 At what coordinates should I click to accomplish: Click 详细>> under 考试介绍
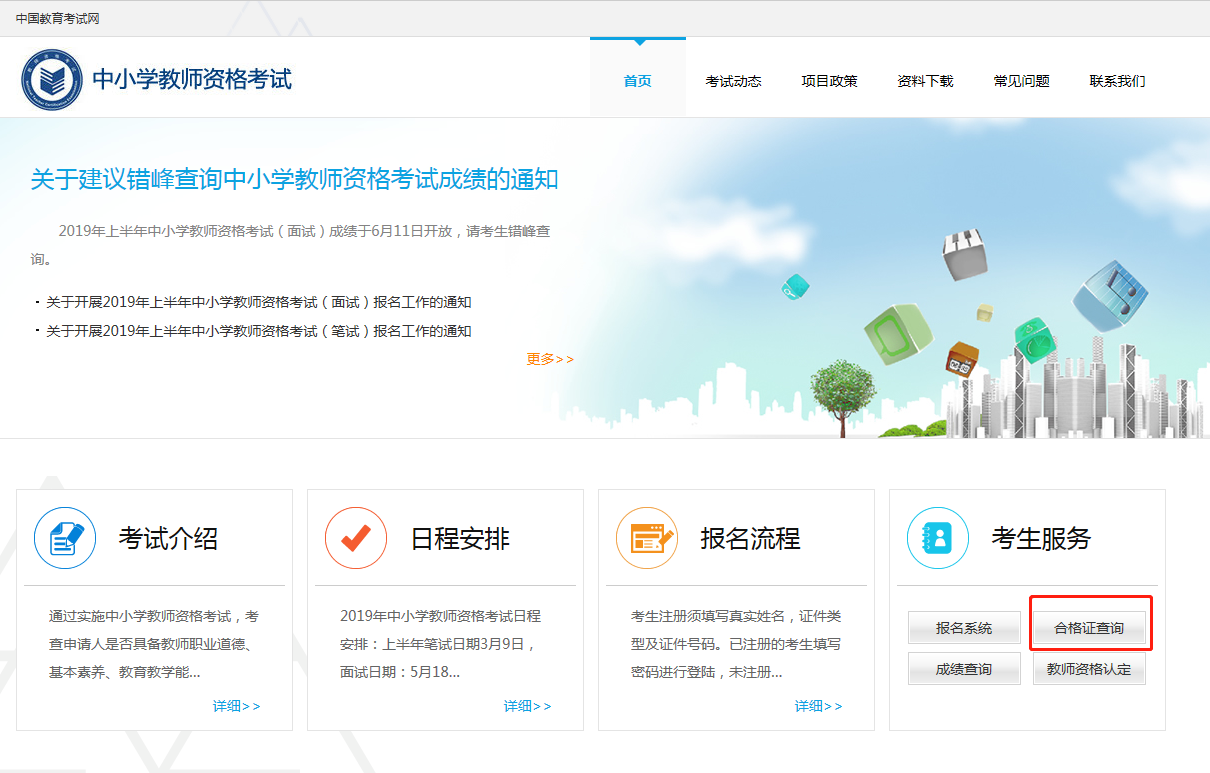pos(236,706)
